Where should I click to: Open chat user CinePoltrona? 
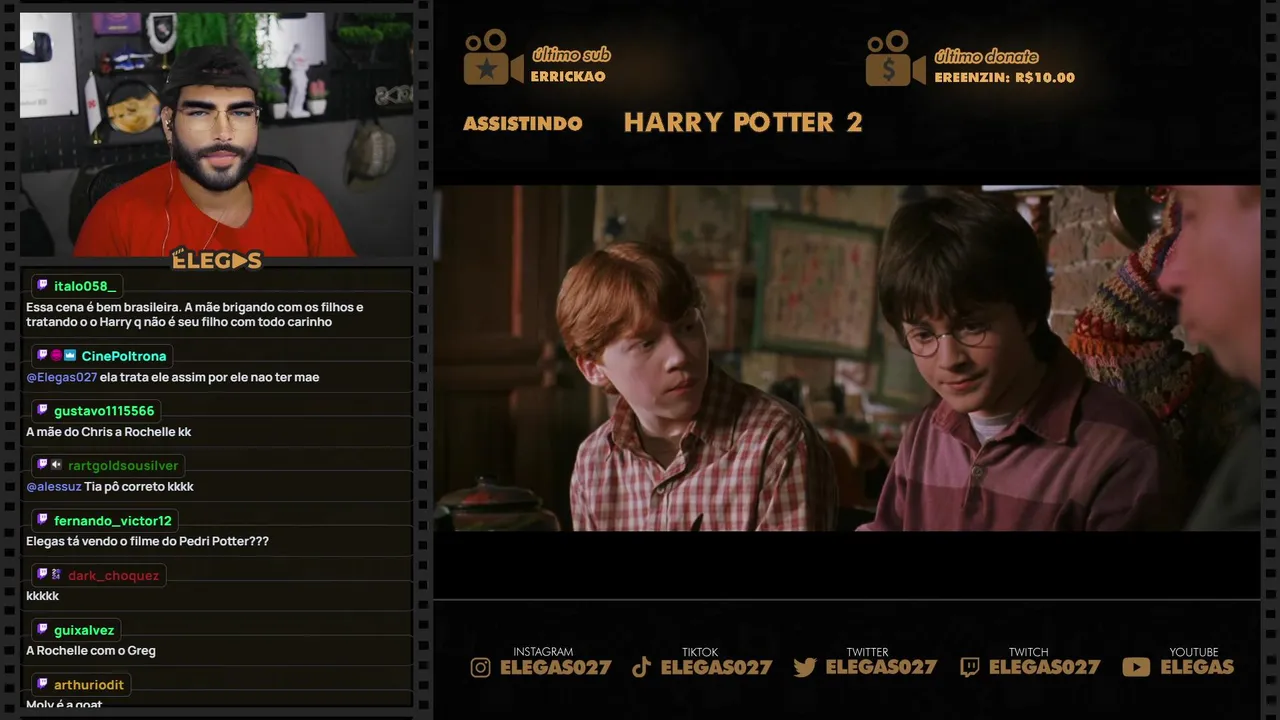124,356
